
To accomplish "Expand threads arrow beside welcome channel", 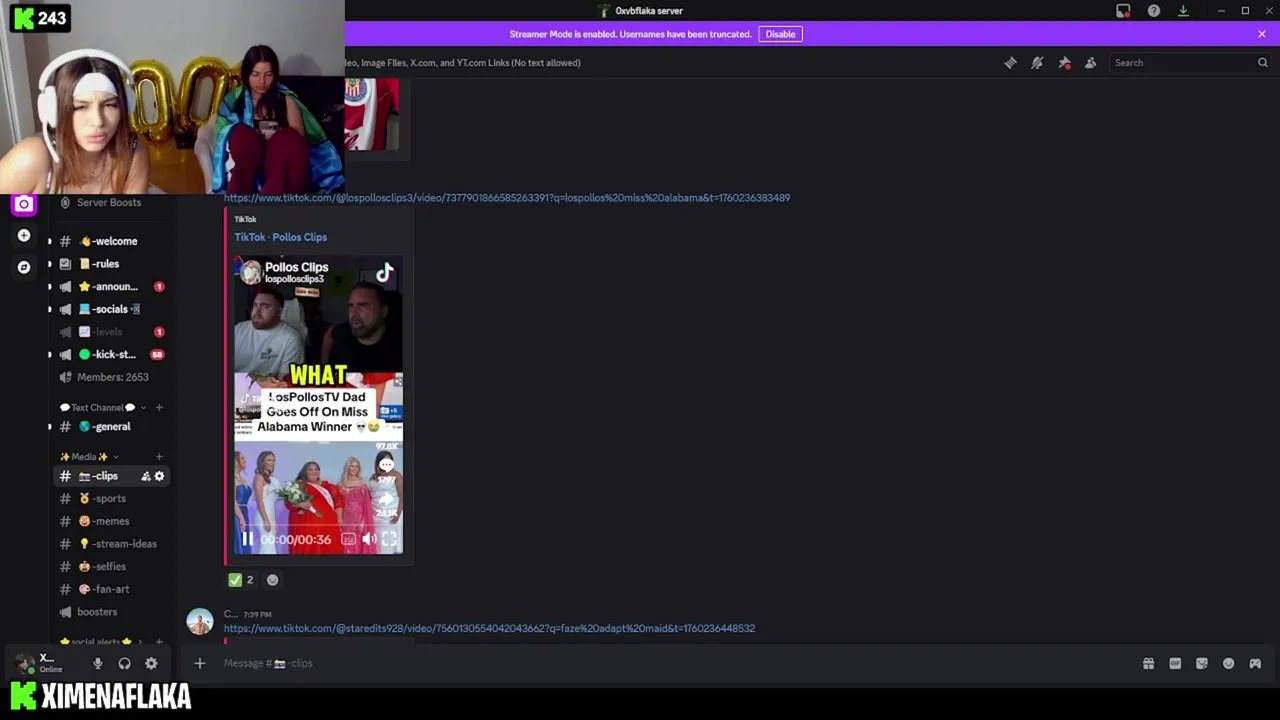I will (x=49, y=241).
